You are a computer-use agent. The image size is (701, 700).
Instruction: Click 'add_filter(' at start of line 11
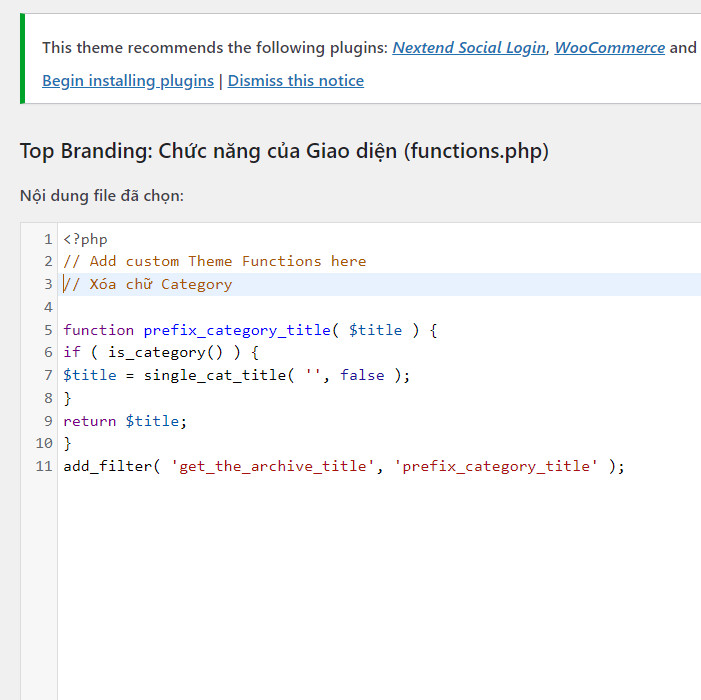click(x=112, y=466)
